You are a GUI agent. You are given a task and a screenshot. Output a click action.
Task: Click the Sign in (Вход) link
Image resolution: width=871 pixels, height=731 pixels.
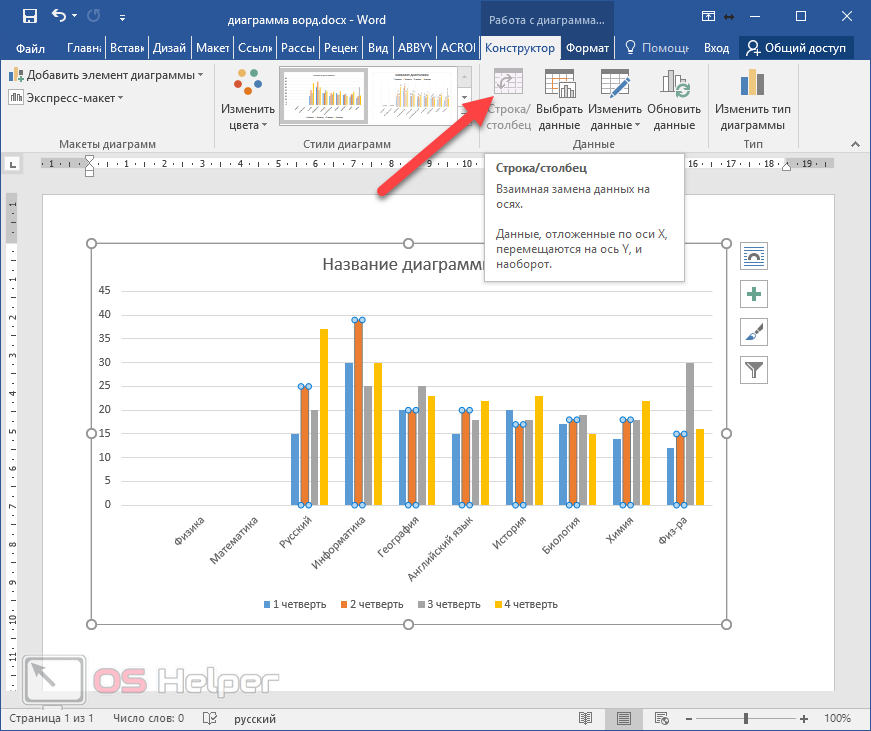tap(716, 47)
